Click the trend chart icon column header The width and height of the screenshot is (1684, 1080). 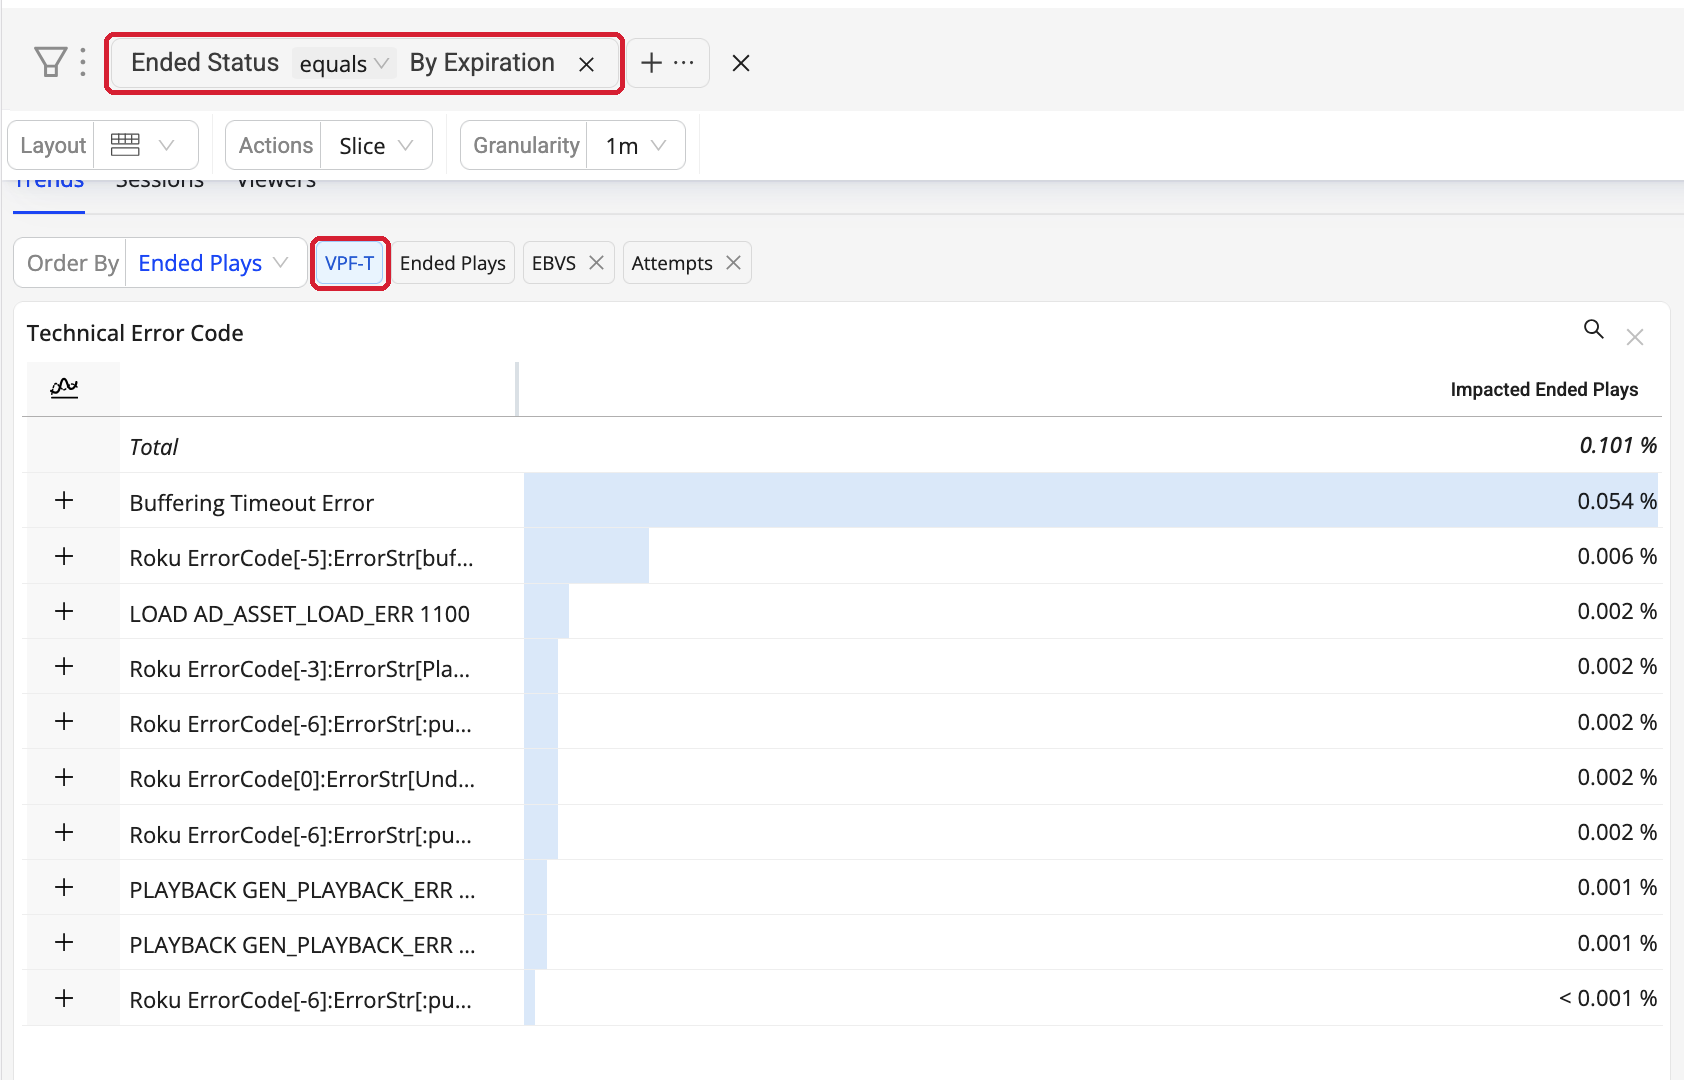click(65, 388)
